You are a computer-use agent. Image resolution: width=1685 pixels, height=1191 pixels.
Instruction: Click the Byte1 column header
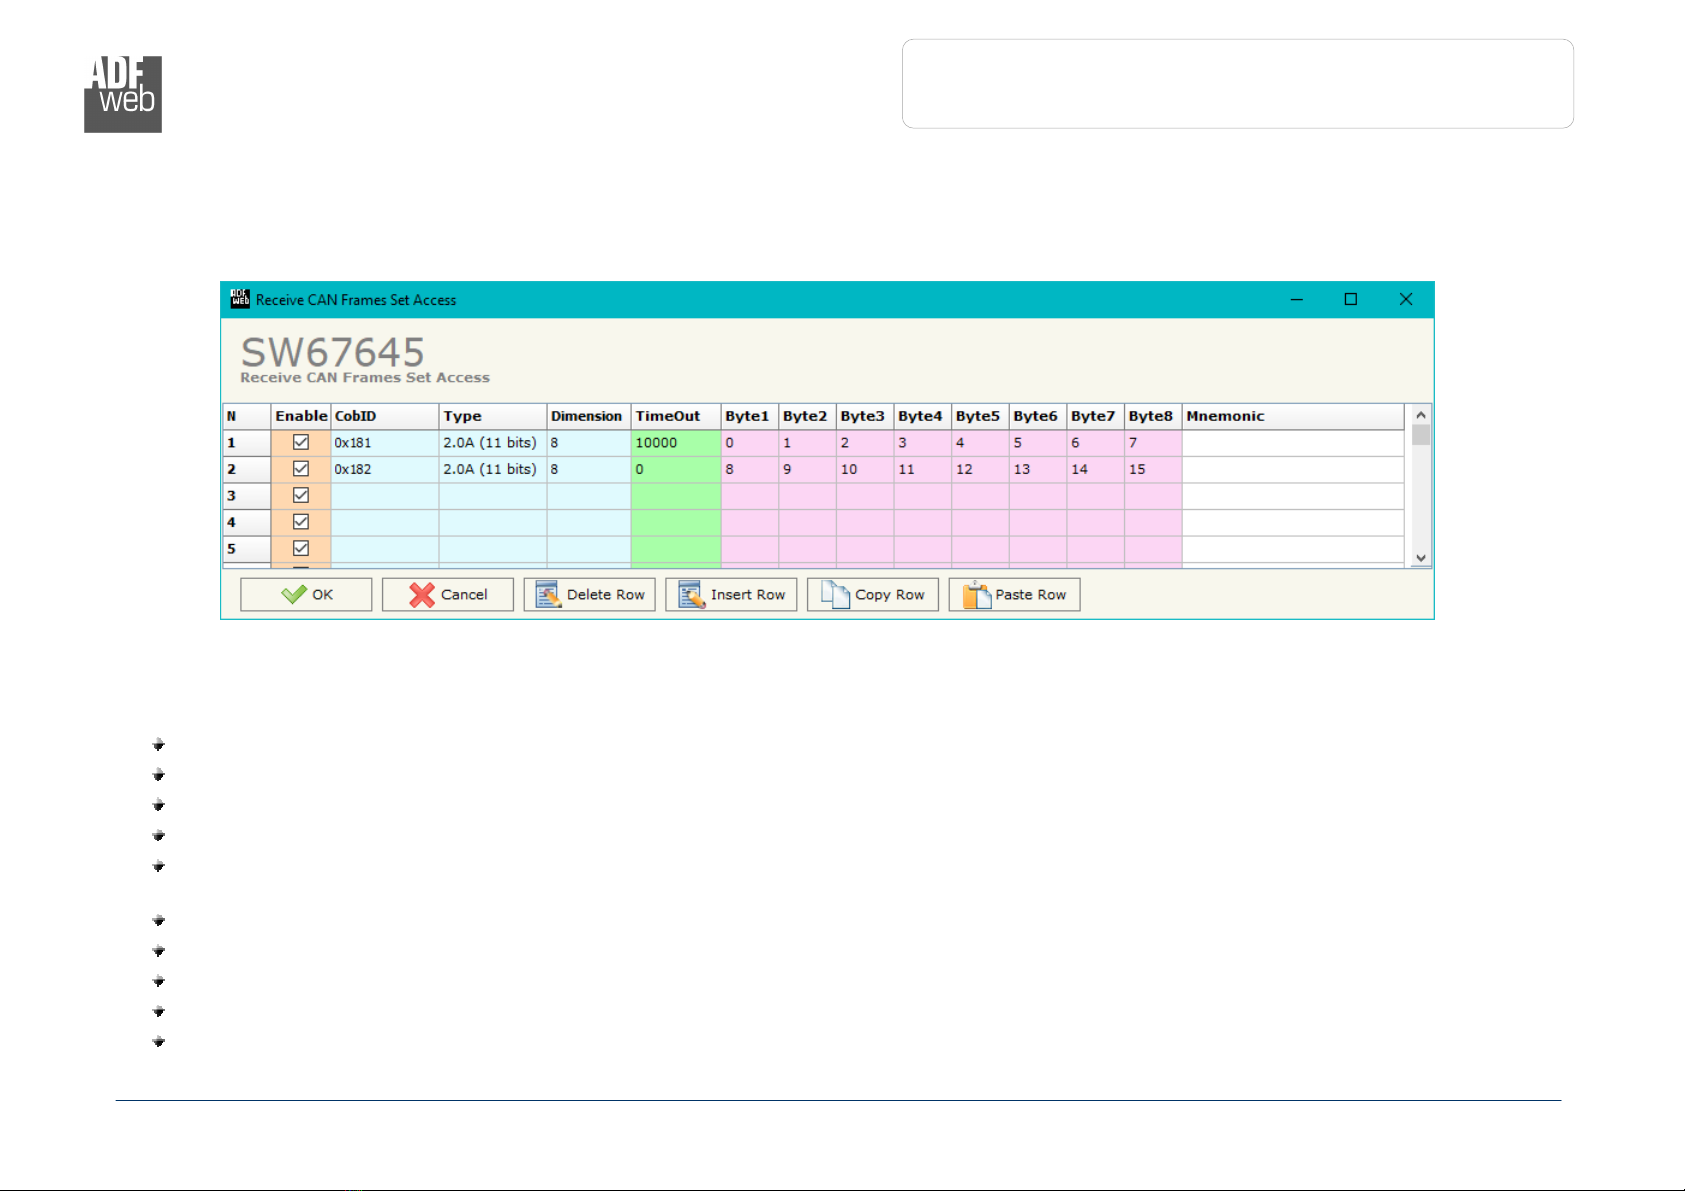tap(750, 416)
